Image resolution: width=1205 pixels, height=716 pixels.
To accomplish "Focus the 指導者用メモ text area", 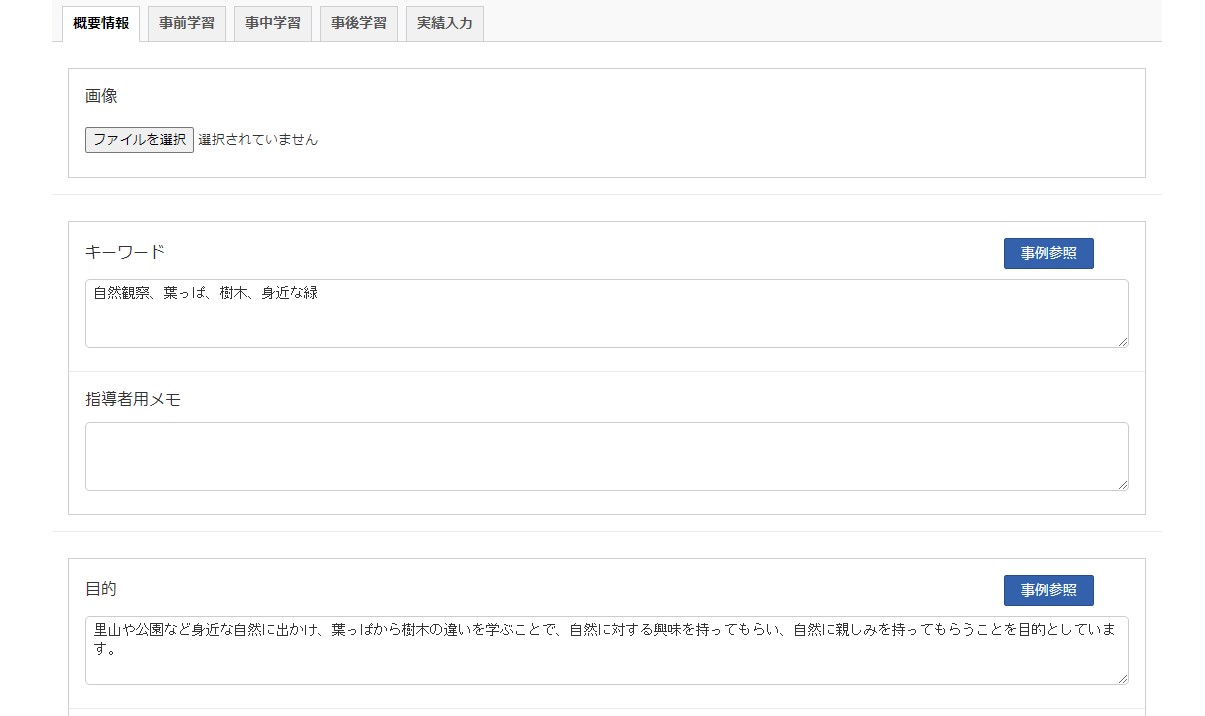I will tap(607, 456).
